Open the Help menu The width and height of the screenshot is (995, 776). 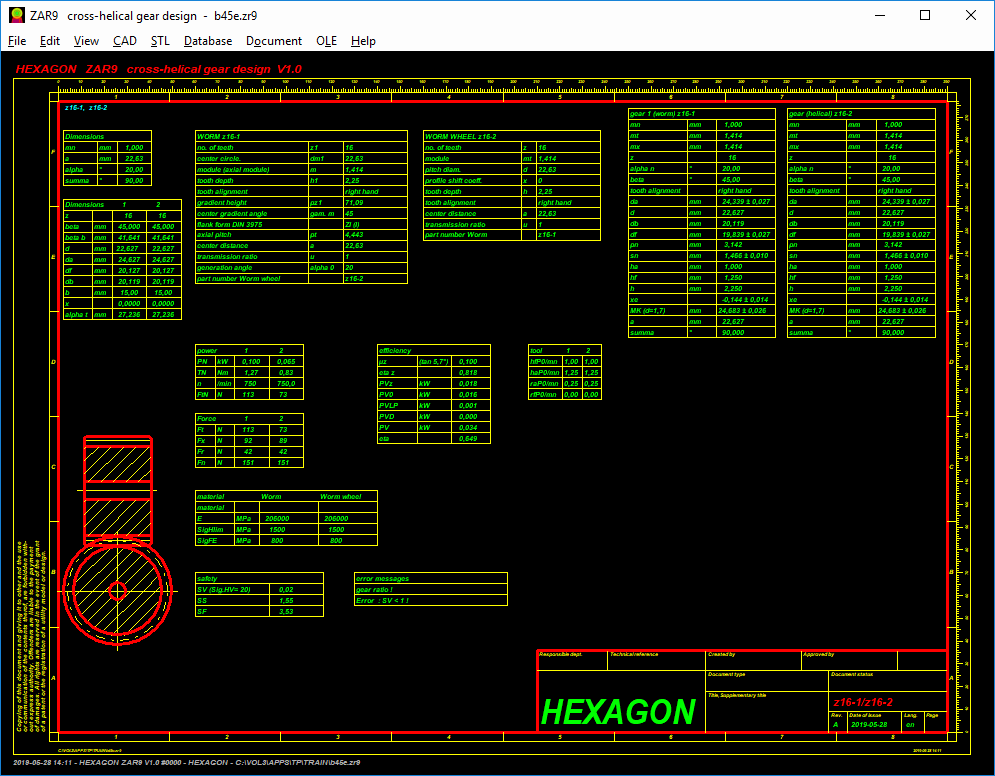pos(363,41)
